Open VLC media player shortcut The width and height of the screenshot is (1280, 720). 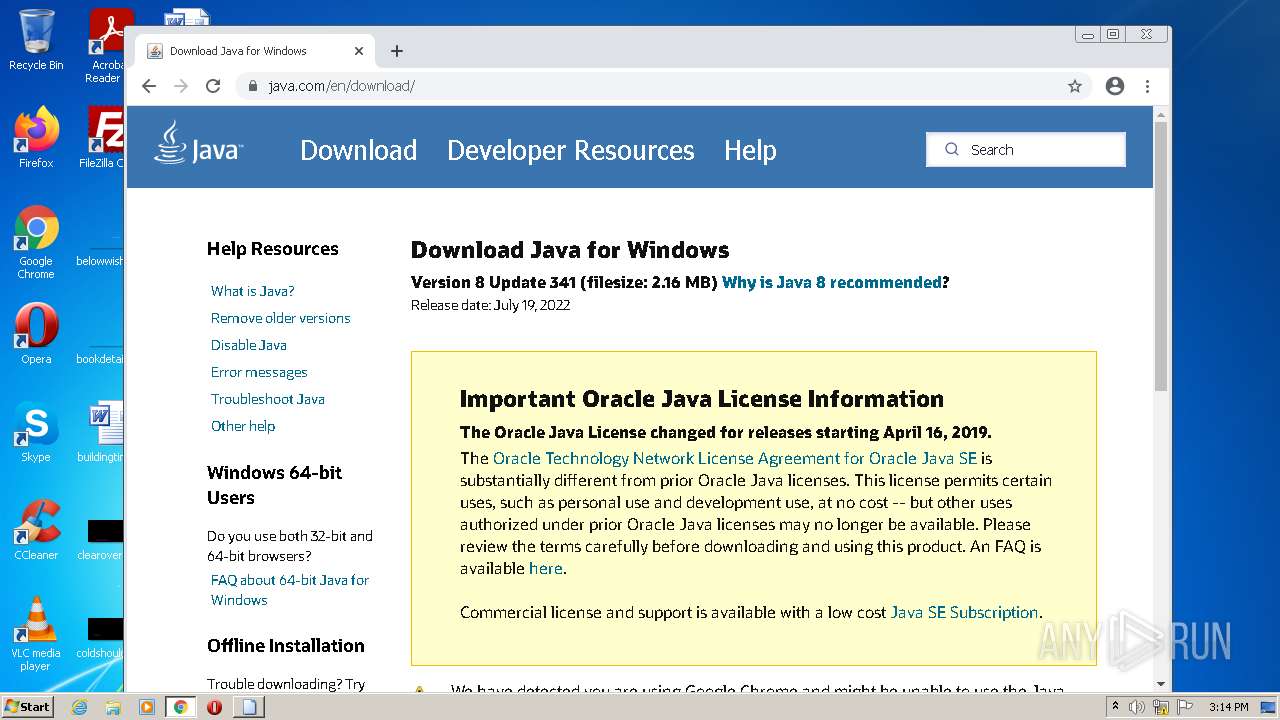click(36, 634)
